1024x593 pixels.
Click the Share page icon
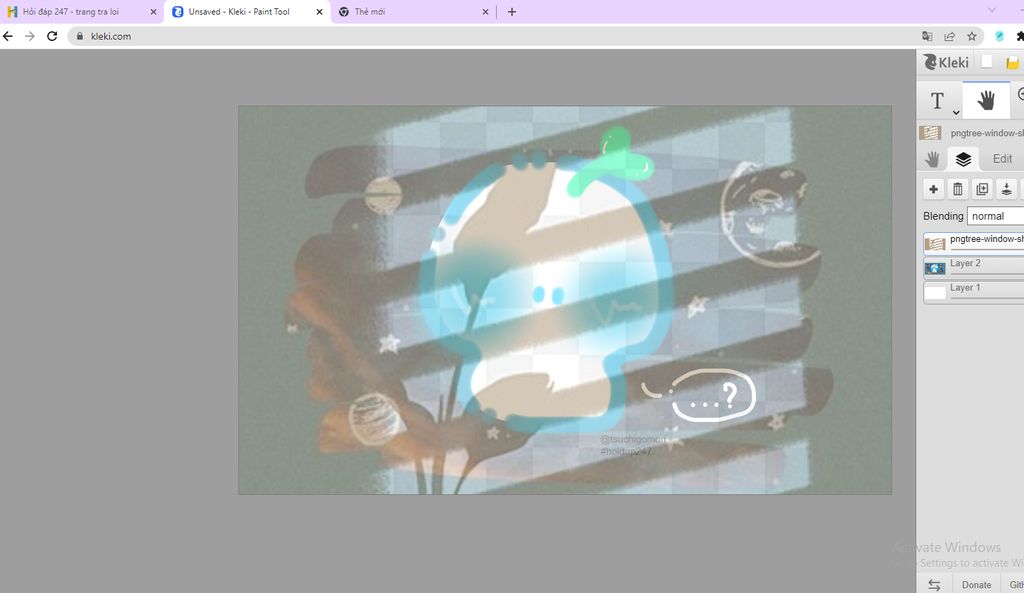point(950,36)
